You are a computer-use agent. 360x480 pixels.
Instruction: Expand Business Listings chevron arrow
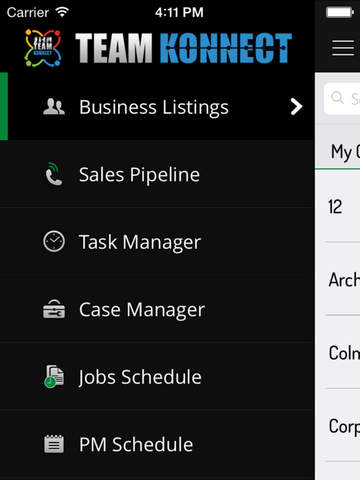(296, 107)
